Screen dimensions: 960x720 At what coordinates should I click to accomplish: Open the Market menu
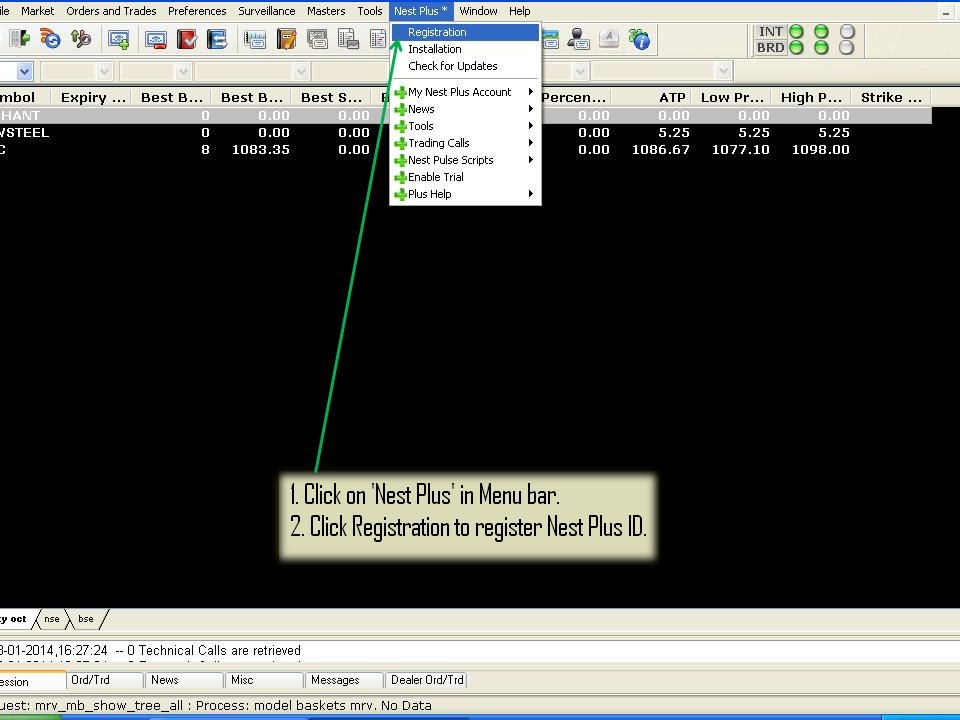(37, 11)
